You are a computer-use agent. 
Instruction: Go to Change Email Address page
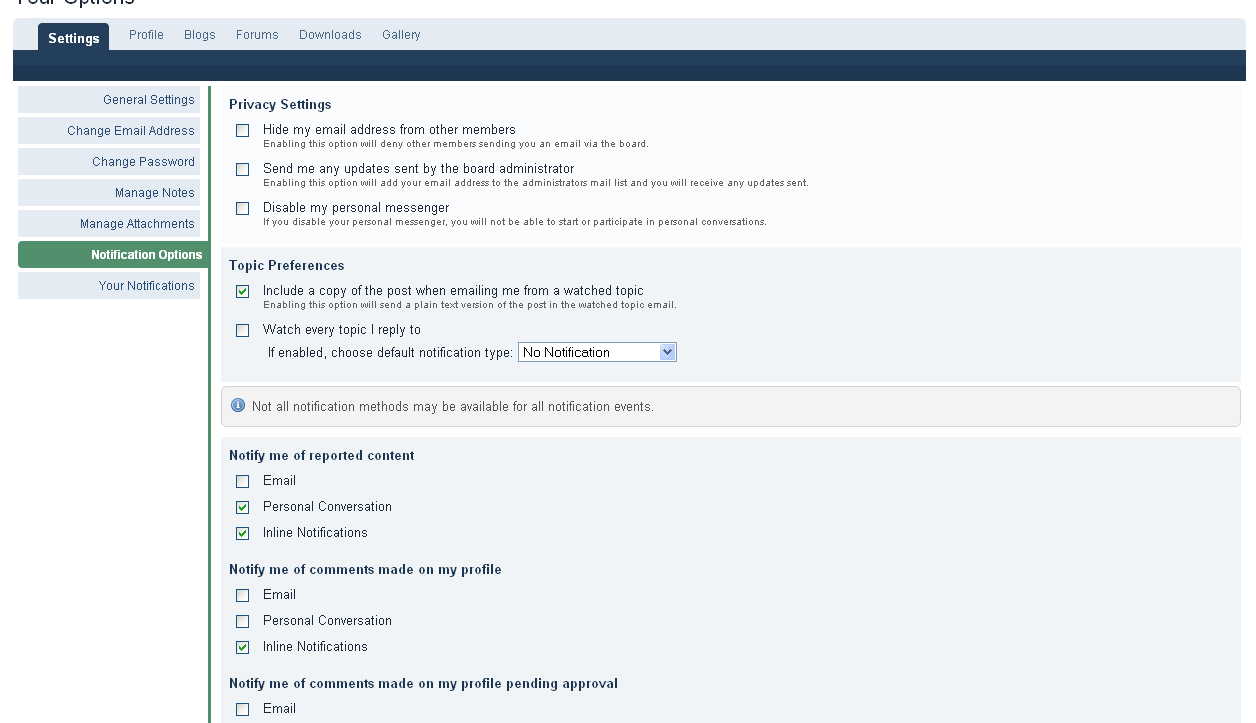[x=130, y=131]
